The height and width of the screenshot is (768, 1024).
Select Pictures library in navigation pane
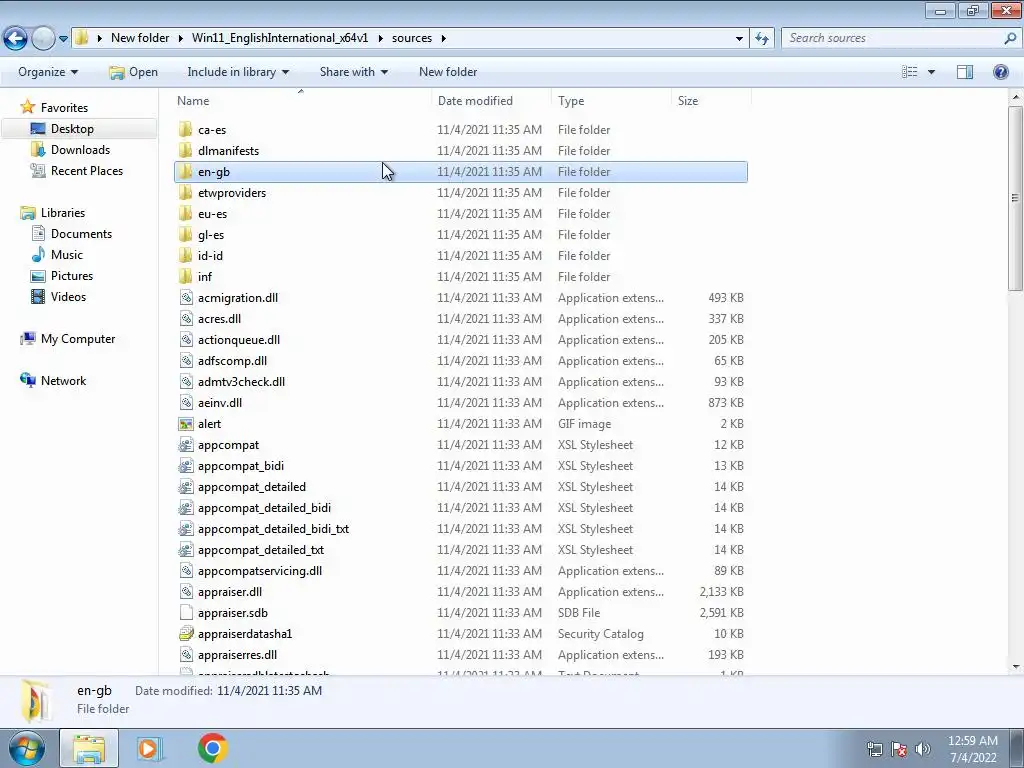click(72, 276)
